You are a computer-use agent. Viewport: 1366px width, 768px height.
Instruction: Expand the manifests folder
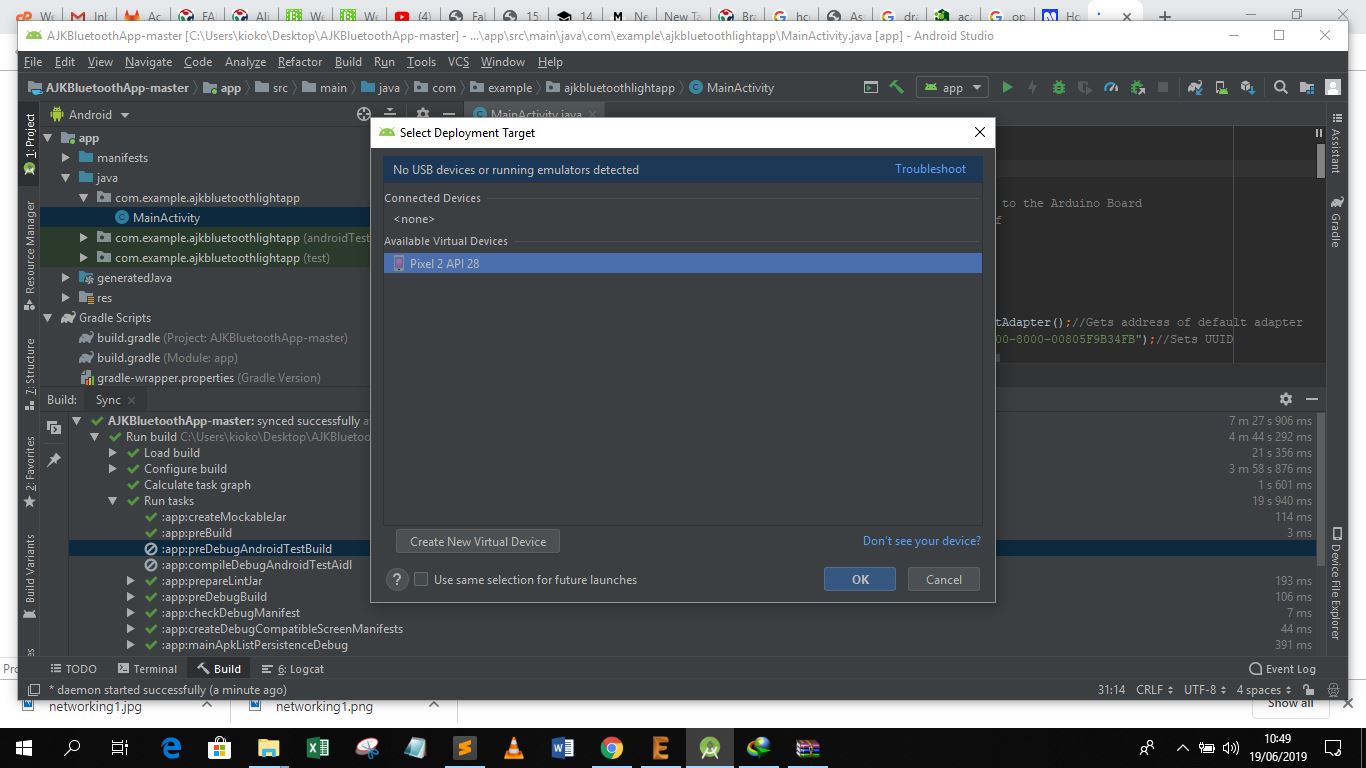coord(66,158)
